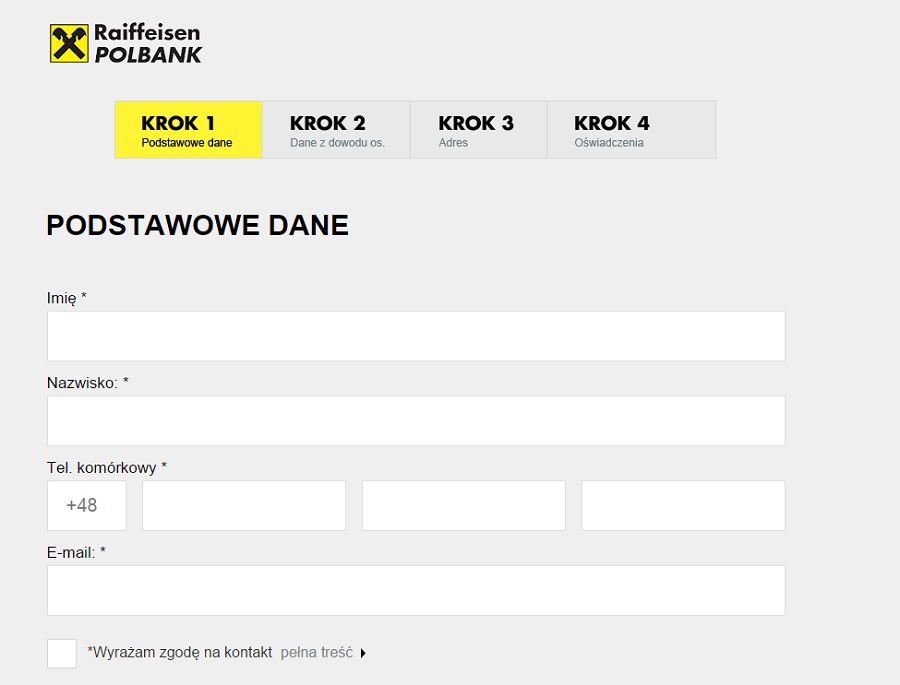This screenshot has width=900, height=685.
Task: Click the Raiffeisen Polbank yellow logo icon
Action: pyautogui.click(x=69, y=43)
